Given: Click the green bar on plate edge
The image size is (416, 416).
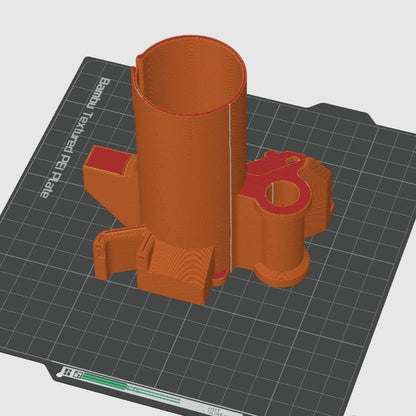Looking at the screenshot, I should pyautogui.click(x=132, y=388).
